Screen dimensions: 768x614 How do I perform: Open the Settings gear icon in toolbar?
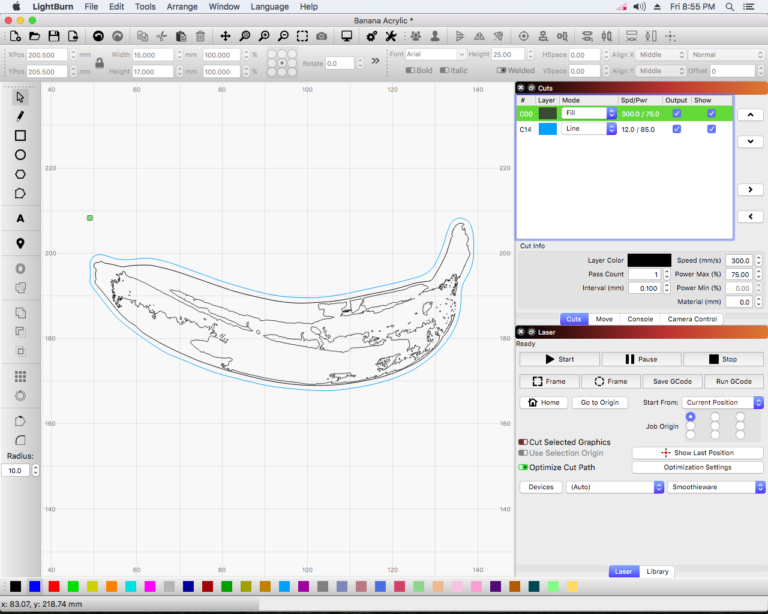371,36
